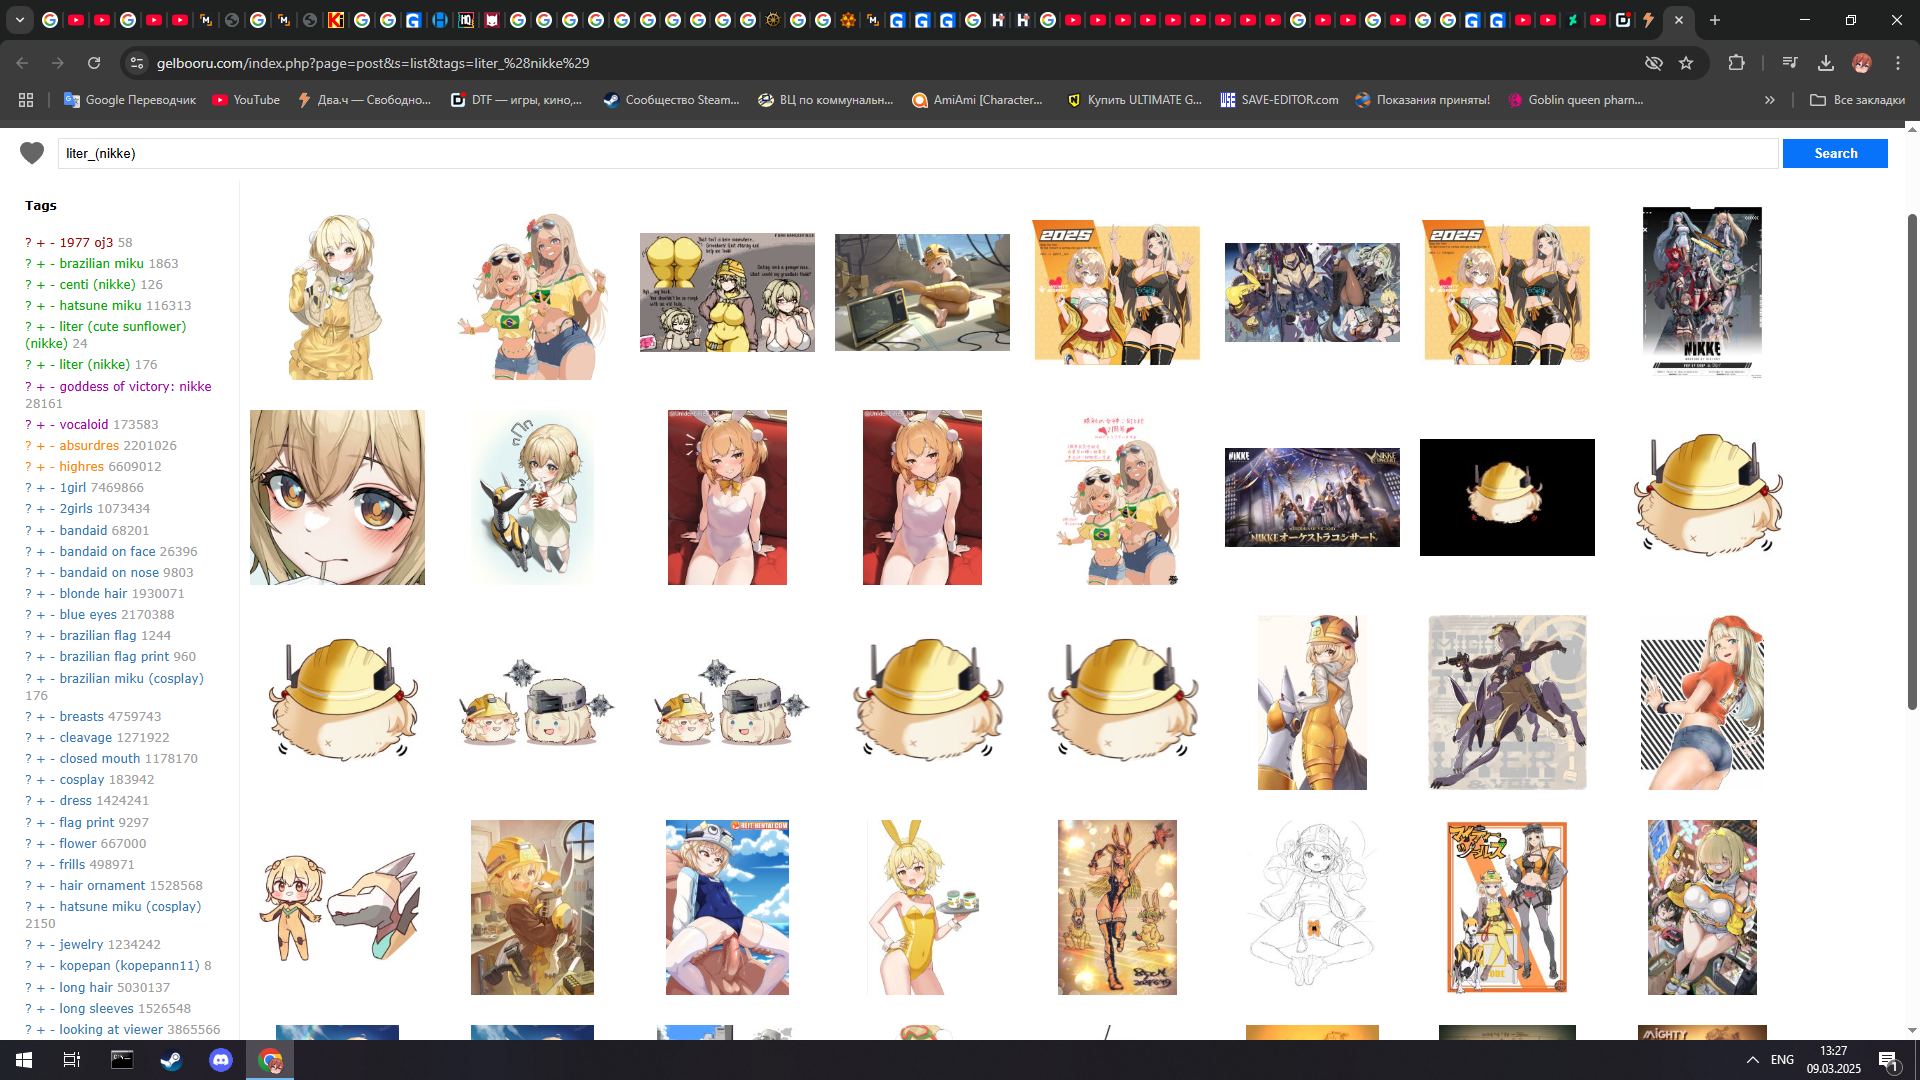Go forward in browser history
This screenshot has width=1920, height=1080.
pyautogui.click(x=58, y=63)
